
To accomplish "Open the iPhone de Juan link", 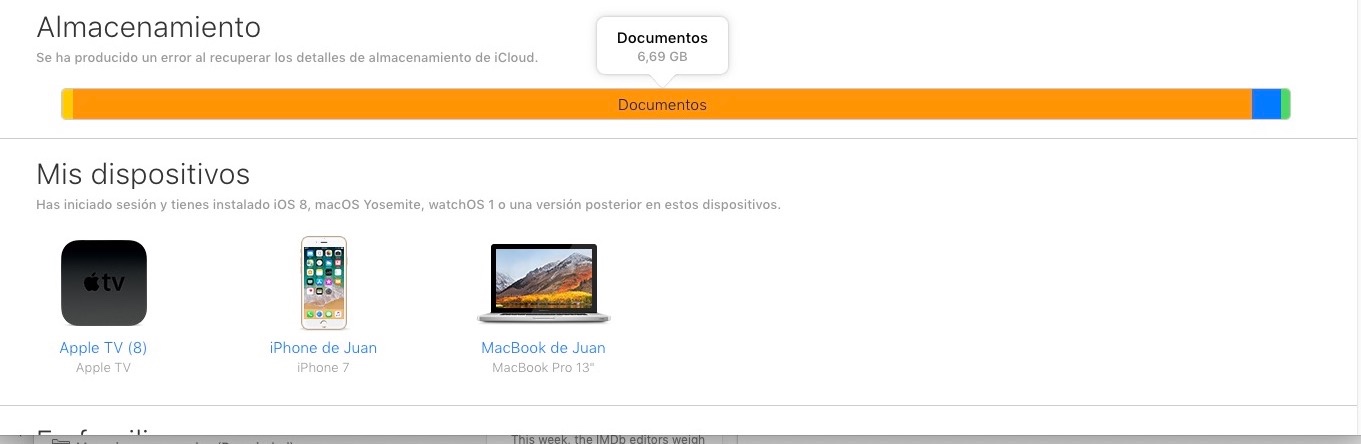I will click(x=323, y=348).
